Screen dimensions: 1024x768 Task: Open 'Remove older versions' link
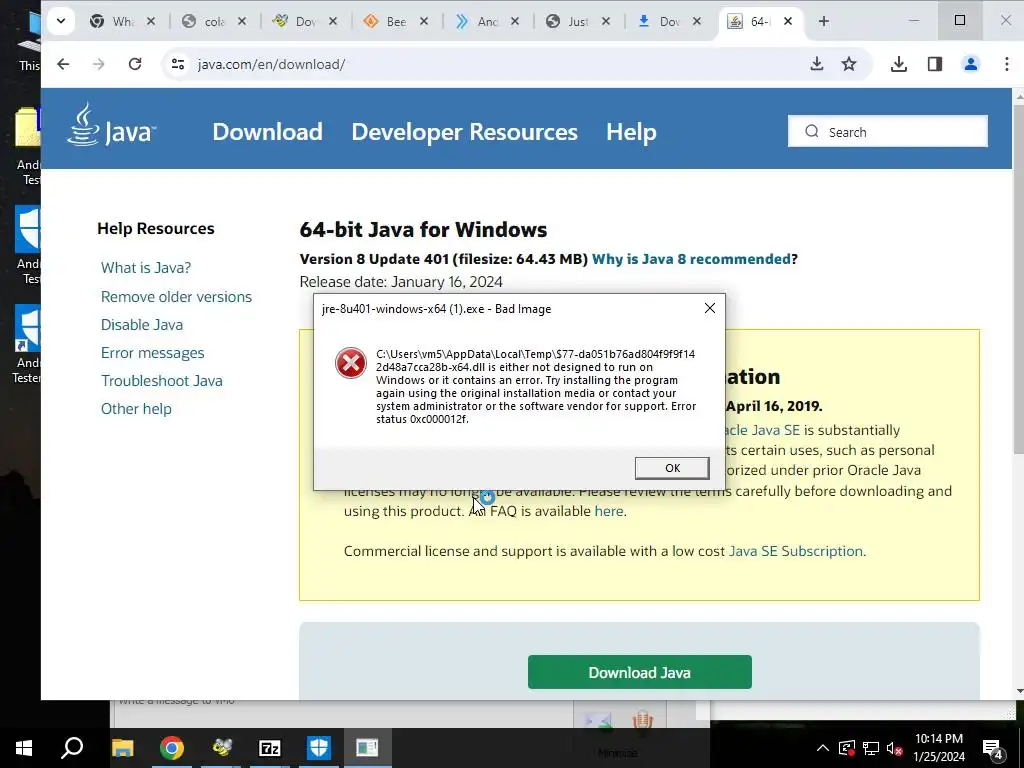coord(176,296)
